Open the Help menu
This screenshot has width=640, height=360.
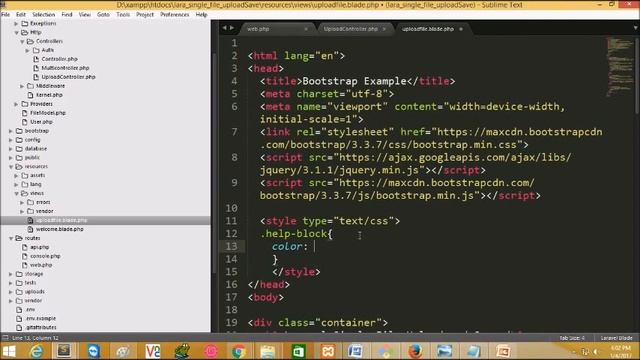pos(201,14)
